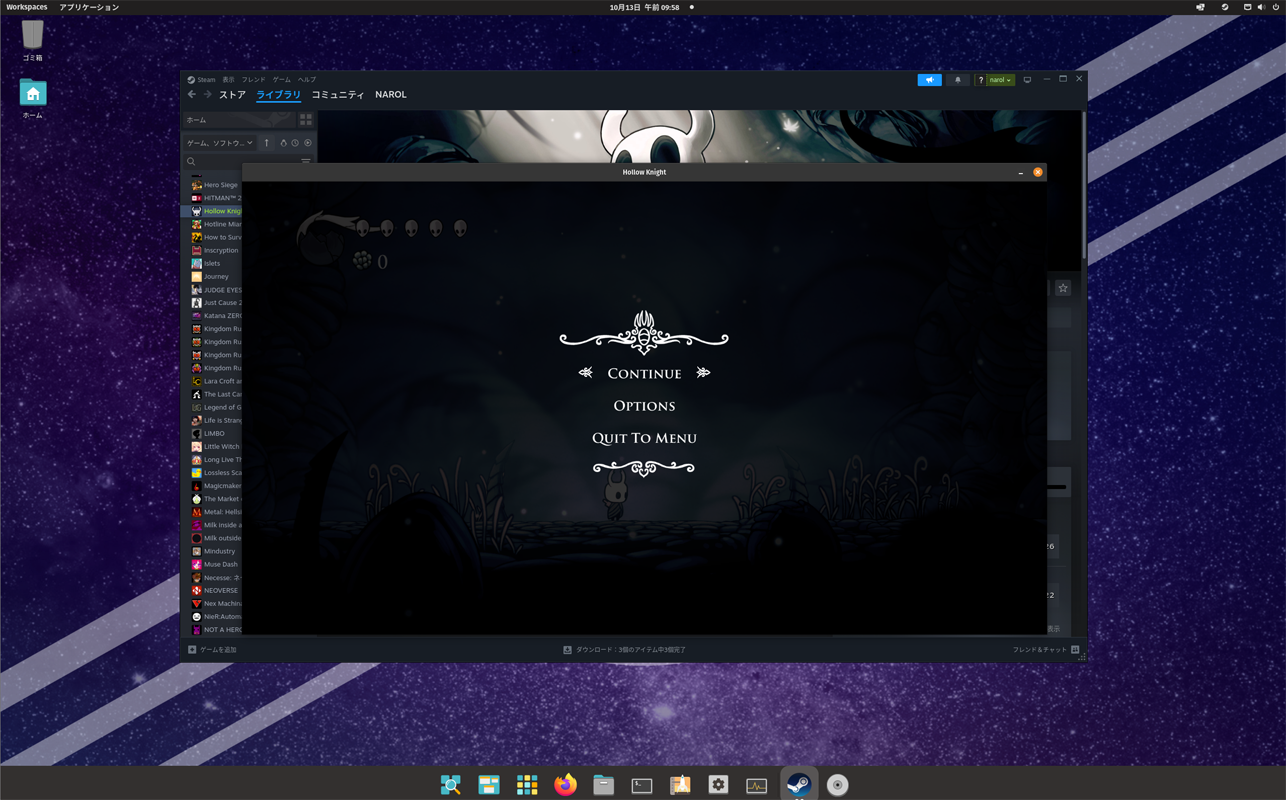Click the ホーム button in library sidebar
This screenshot has height=800, width=1286.
[x=238, y=120]
